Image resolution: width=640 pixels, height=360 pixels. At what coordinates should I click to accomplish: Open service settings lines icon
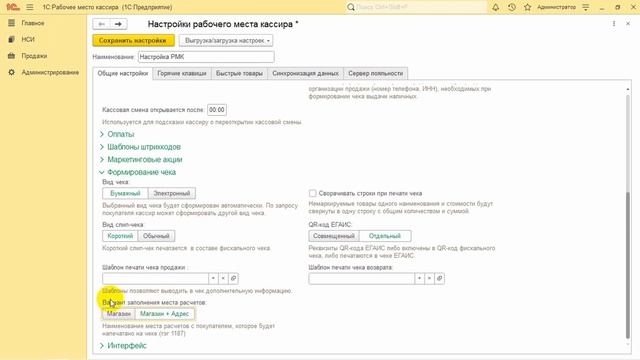[x=586, y=7]
